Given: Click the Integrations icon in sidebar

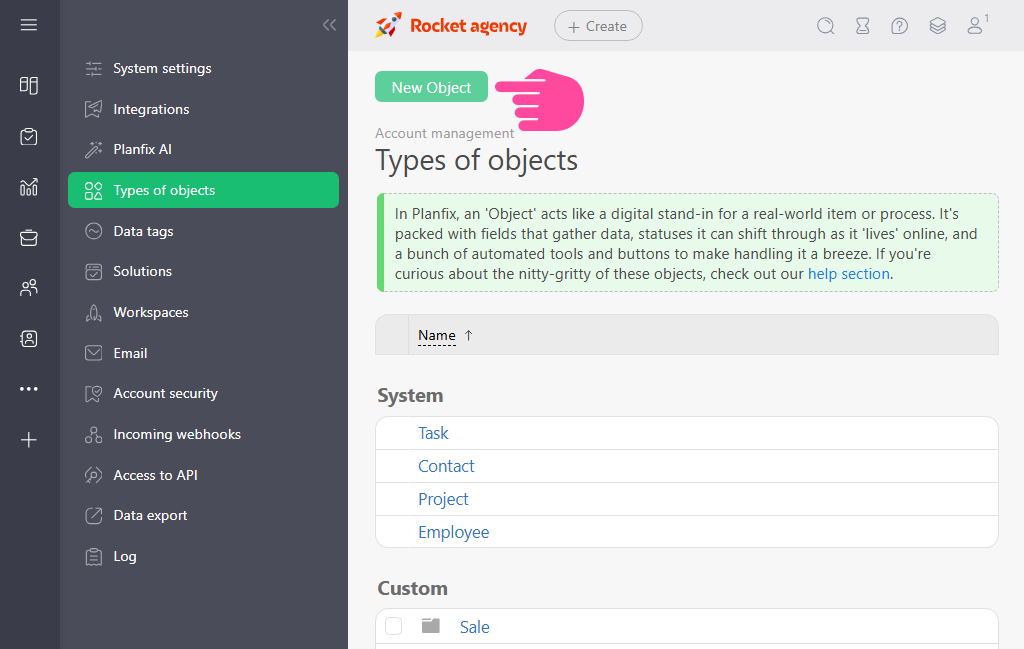Looking at the screenshot, I should pyautogui.click(x=93, y=109).
